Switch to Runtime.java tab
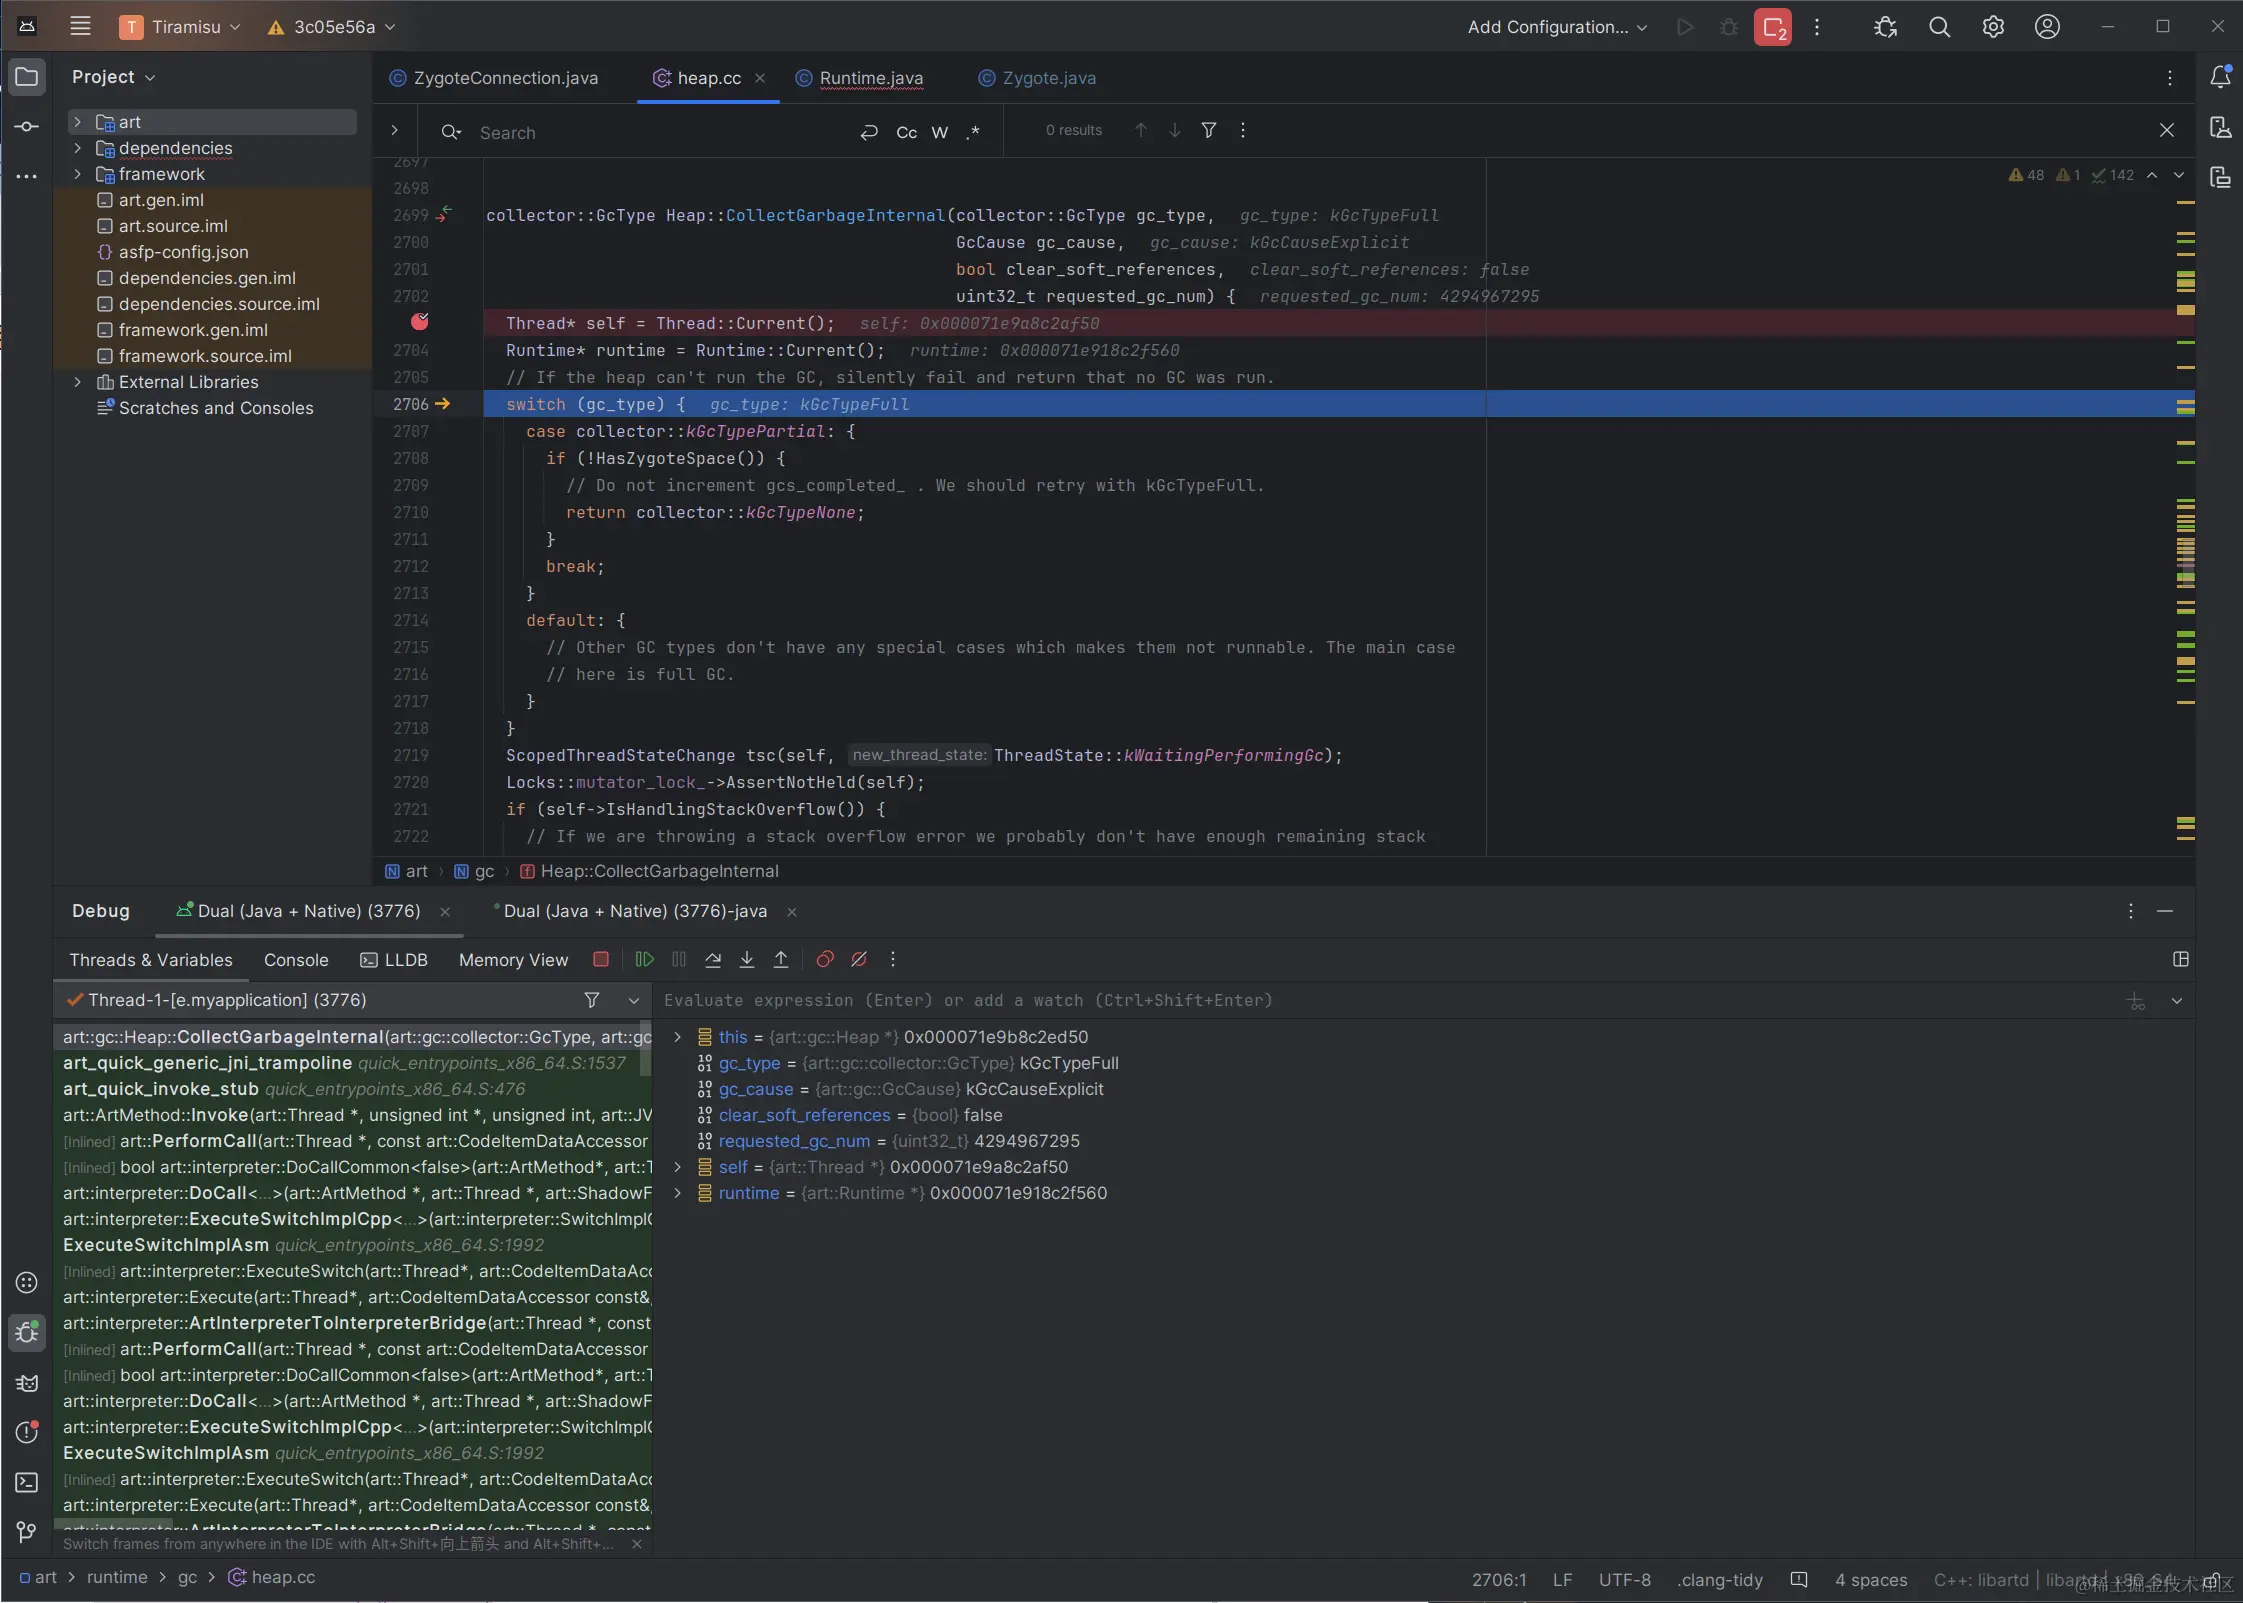 click(x=860, y=78)
